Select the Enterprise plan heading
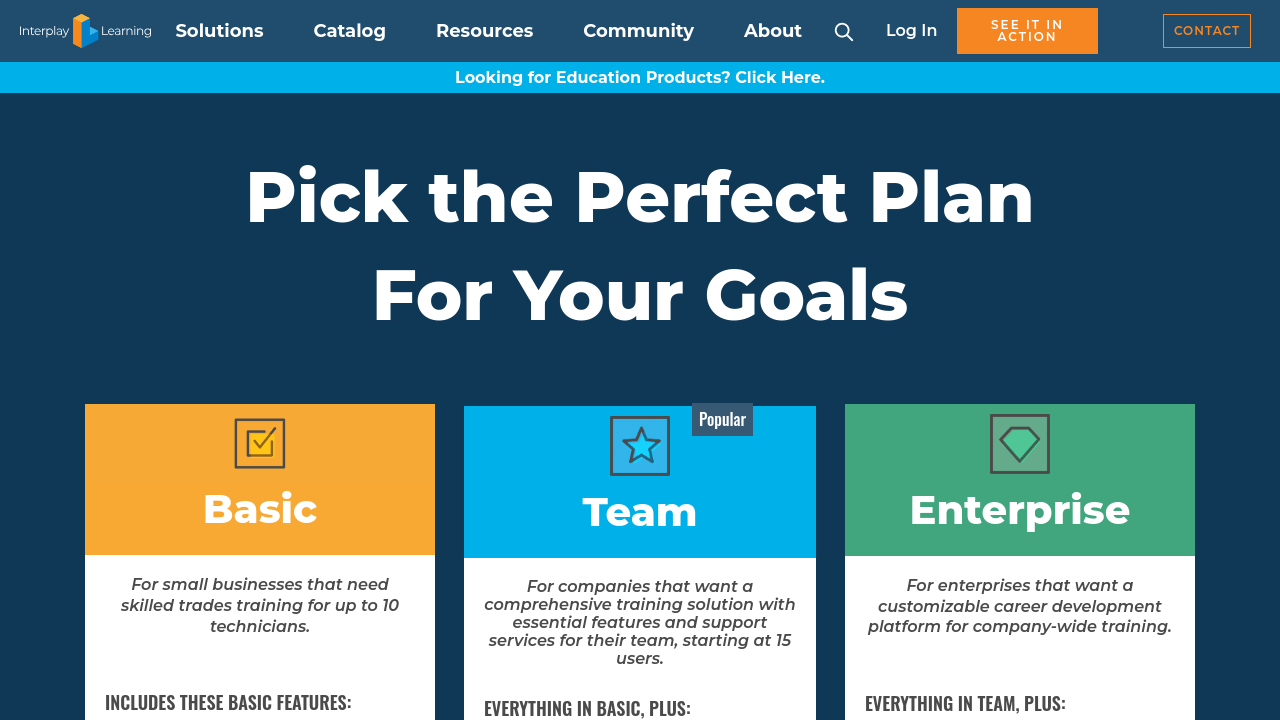This screenshot has height=720, width=1280. pos(1020,510)
